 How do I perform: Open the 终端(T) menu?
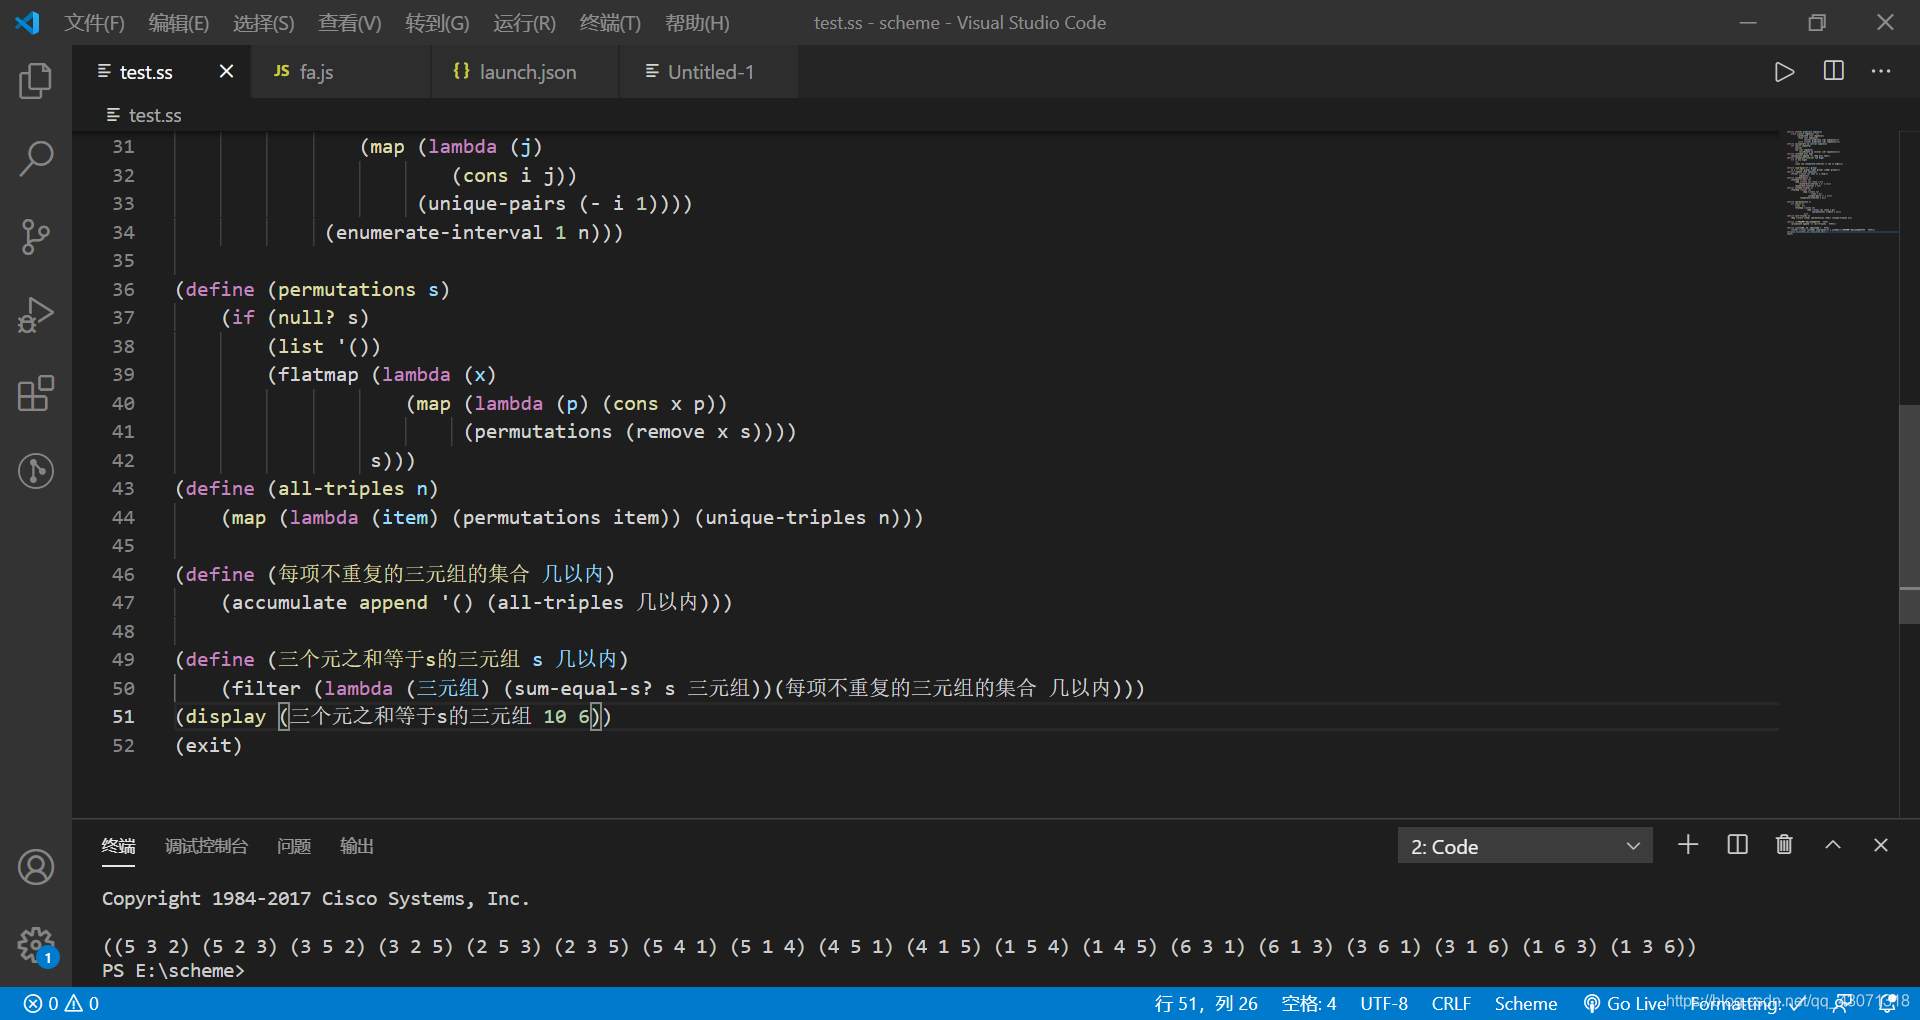point(610,22)
